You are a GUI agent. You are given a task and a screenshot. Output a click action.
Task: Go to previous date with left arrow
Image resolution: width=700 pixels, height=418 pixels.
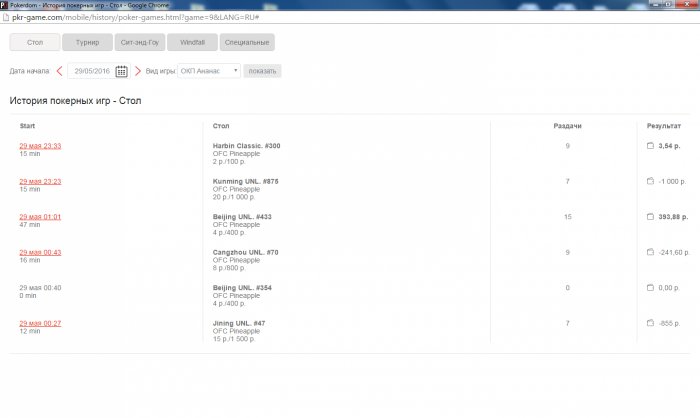(59, 71)
